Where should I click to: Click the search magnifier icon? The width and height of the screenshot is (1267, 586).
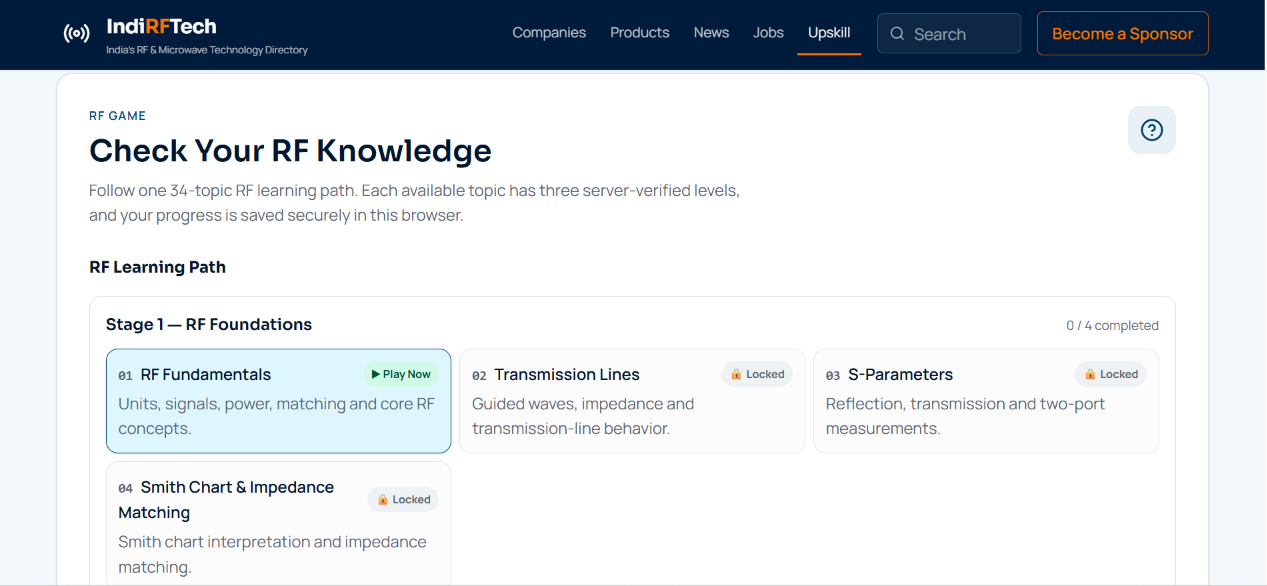(897, 34)
